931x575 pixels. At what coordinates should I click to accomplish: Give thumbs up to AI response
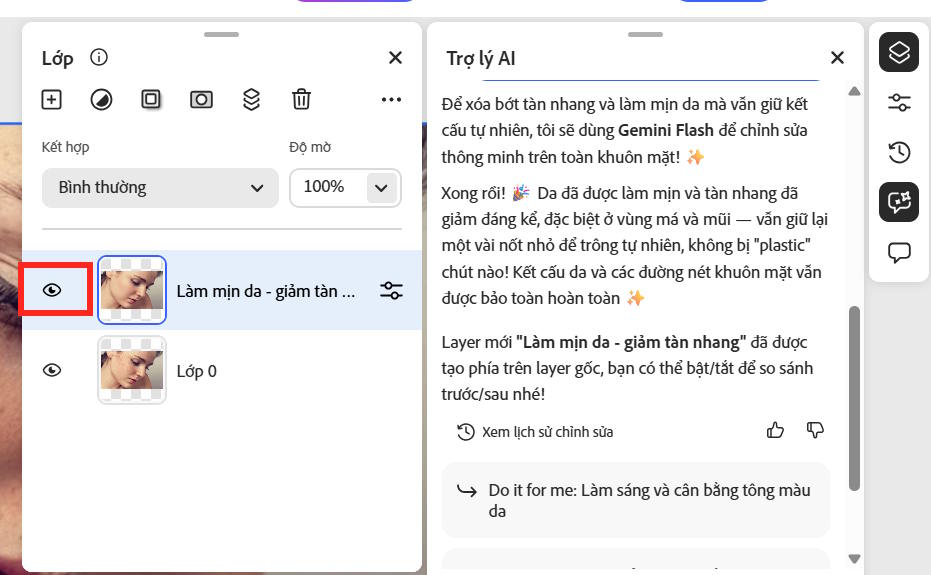(x=775, y=430)
